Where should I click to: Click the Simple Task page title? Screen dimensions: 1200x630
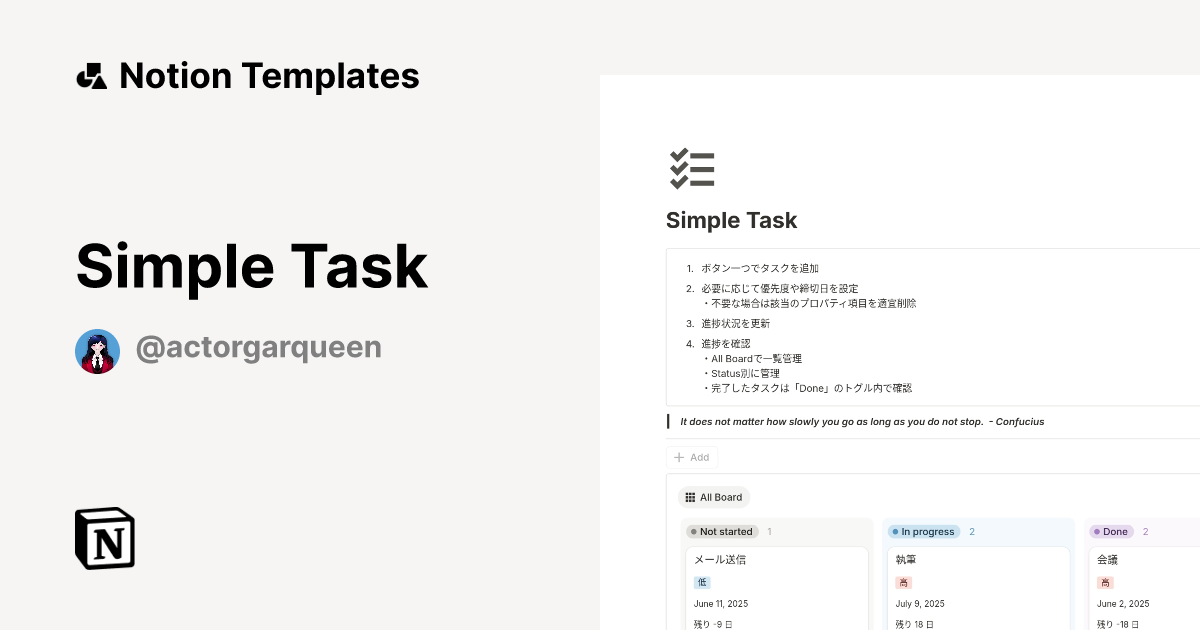tap(731, 220)
